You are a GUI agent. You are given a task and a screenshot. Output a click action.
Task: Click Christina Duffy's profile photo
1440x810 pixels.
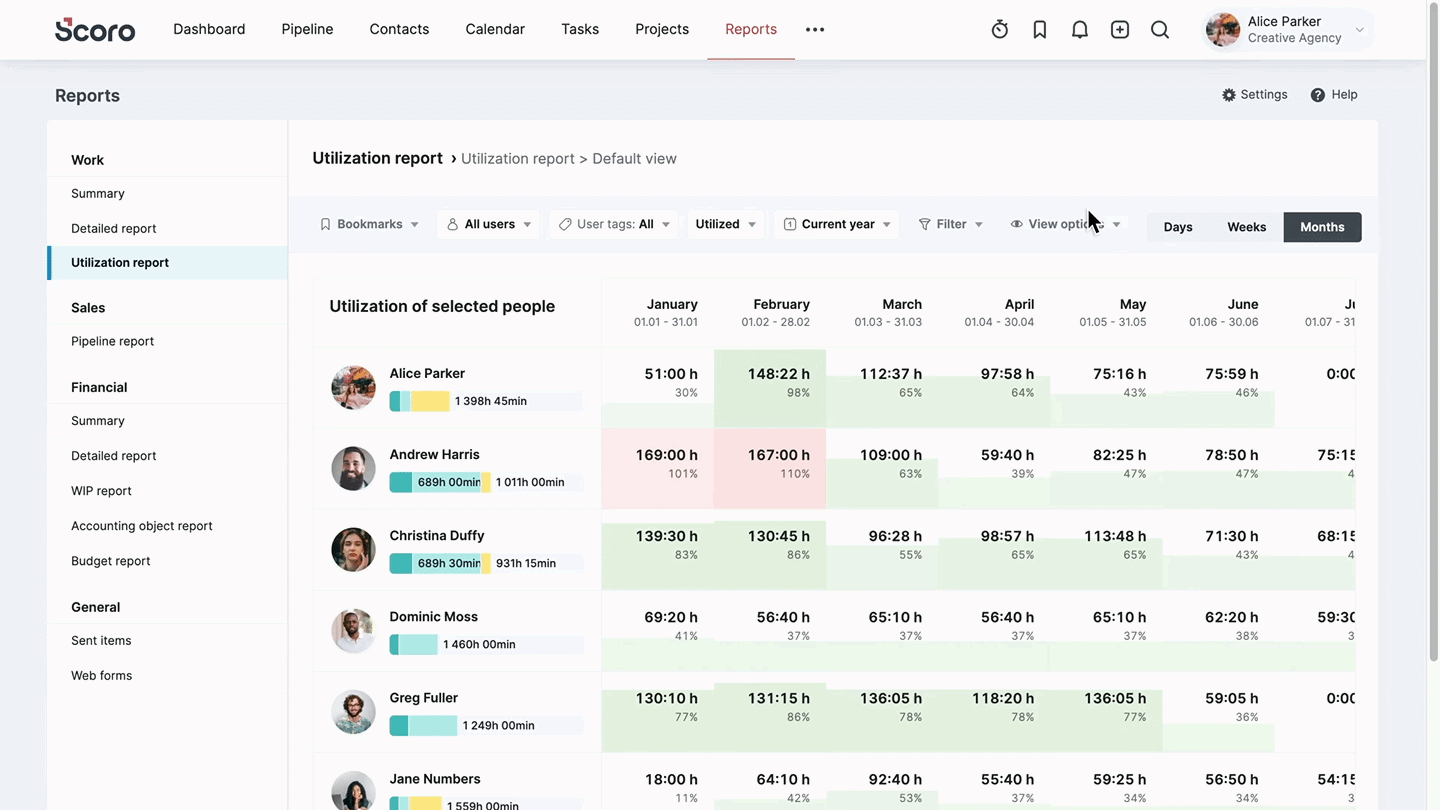point(353,550)
